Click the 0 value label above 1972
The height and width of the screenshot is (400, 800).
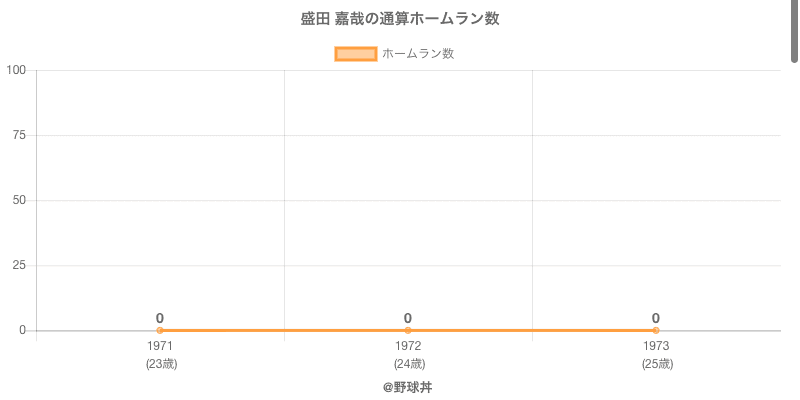(x=408, y=318)
